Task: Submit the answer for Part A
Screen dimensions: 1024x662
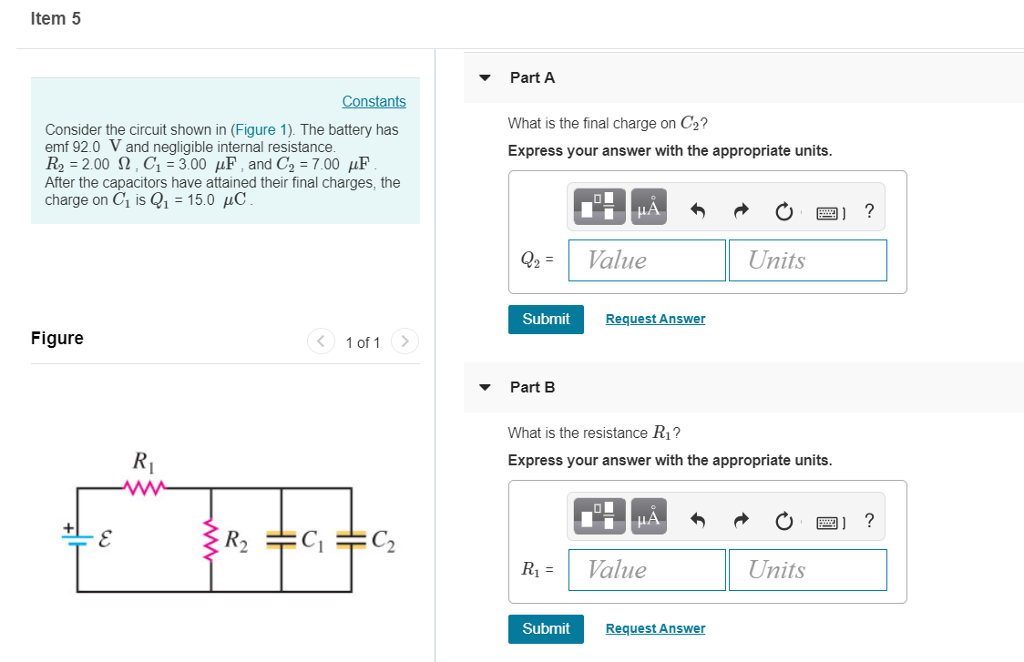Action: pos(545,319)
